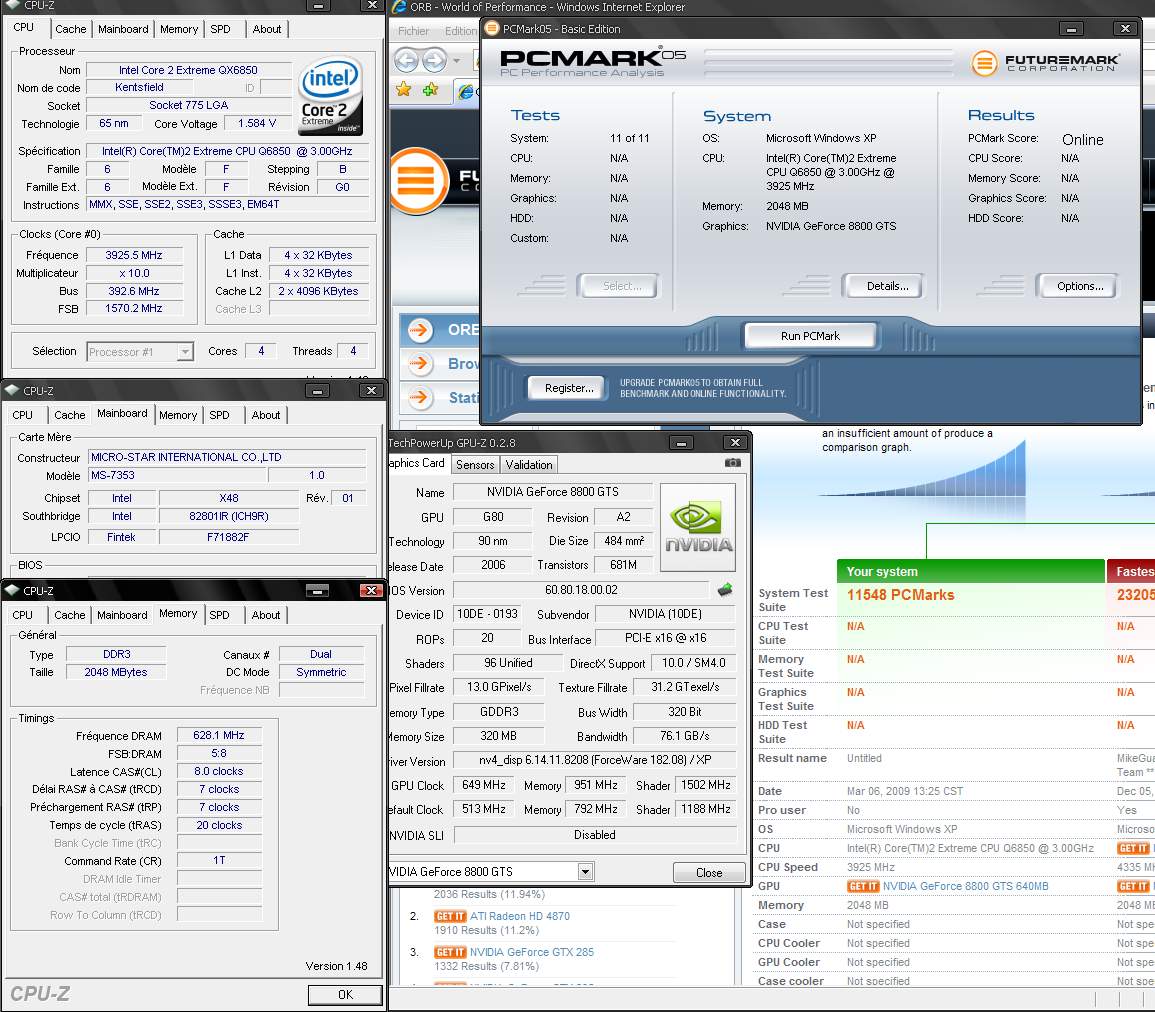Click the Internet Explorer title bar icon
This screenshot has width=1155, height=1012.
399,7
